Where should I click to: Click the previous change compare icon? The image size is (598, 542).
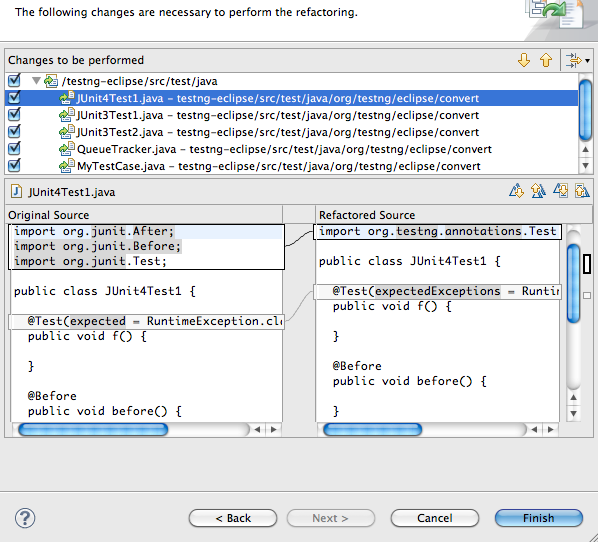[582, 191]
